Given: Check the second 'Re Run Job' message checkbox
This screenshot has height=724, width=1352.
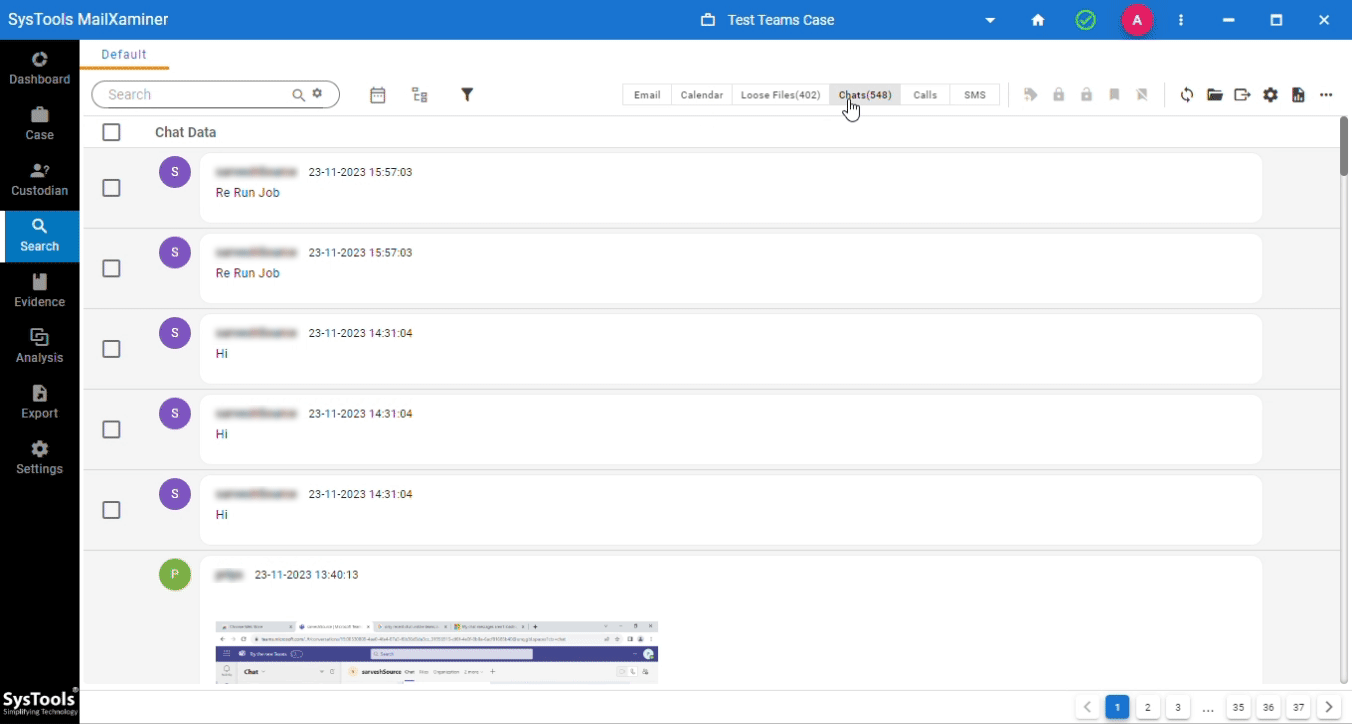Looking at the screenshot, I should [x=111, y=269].
